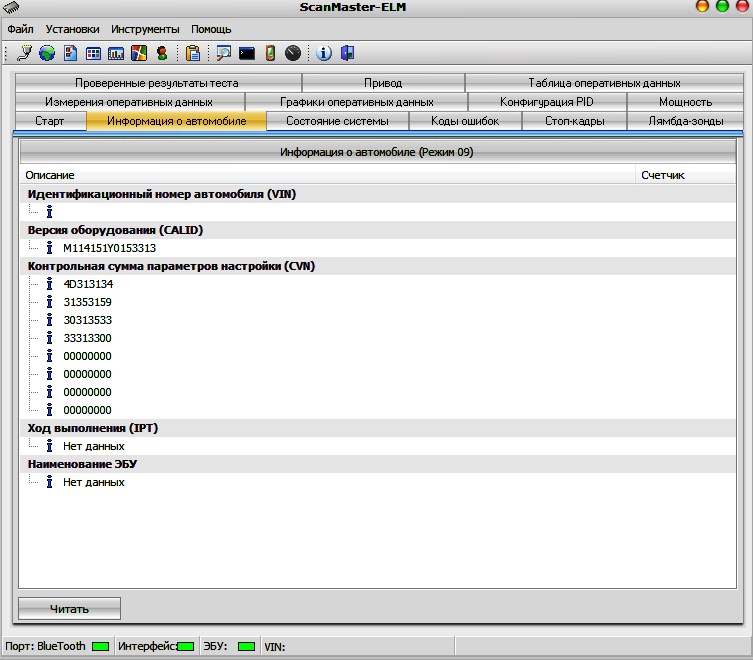Click the orange window minimize button
Screen dimensions: 753x660
702,6
